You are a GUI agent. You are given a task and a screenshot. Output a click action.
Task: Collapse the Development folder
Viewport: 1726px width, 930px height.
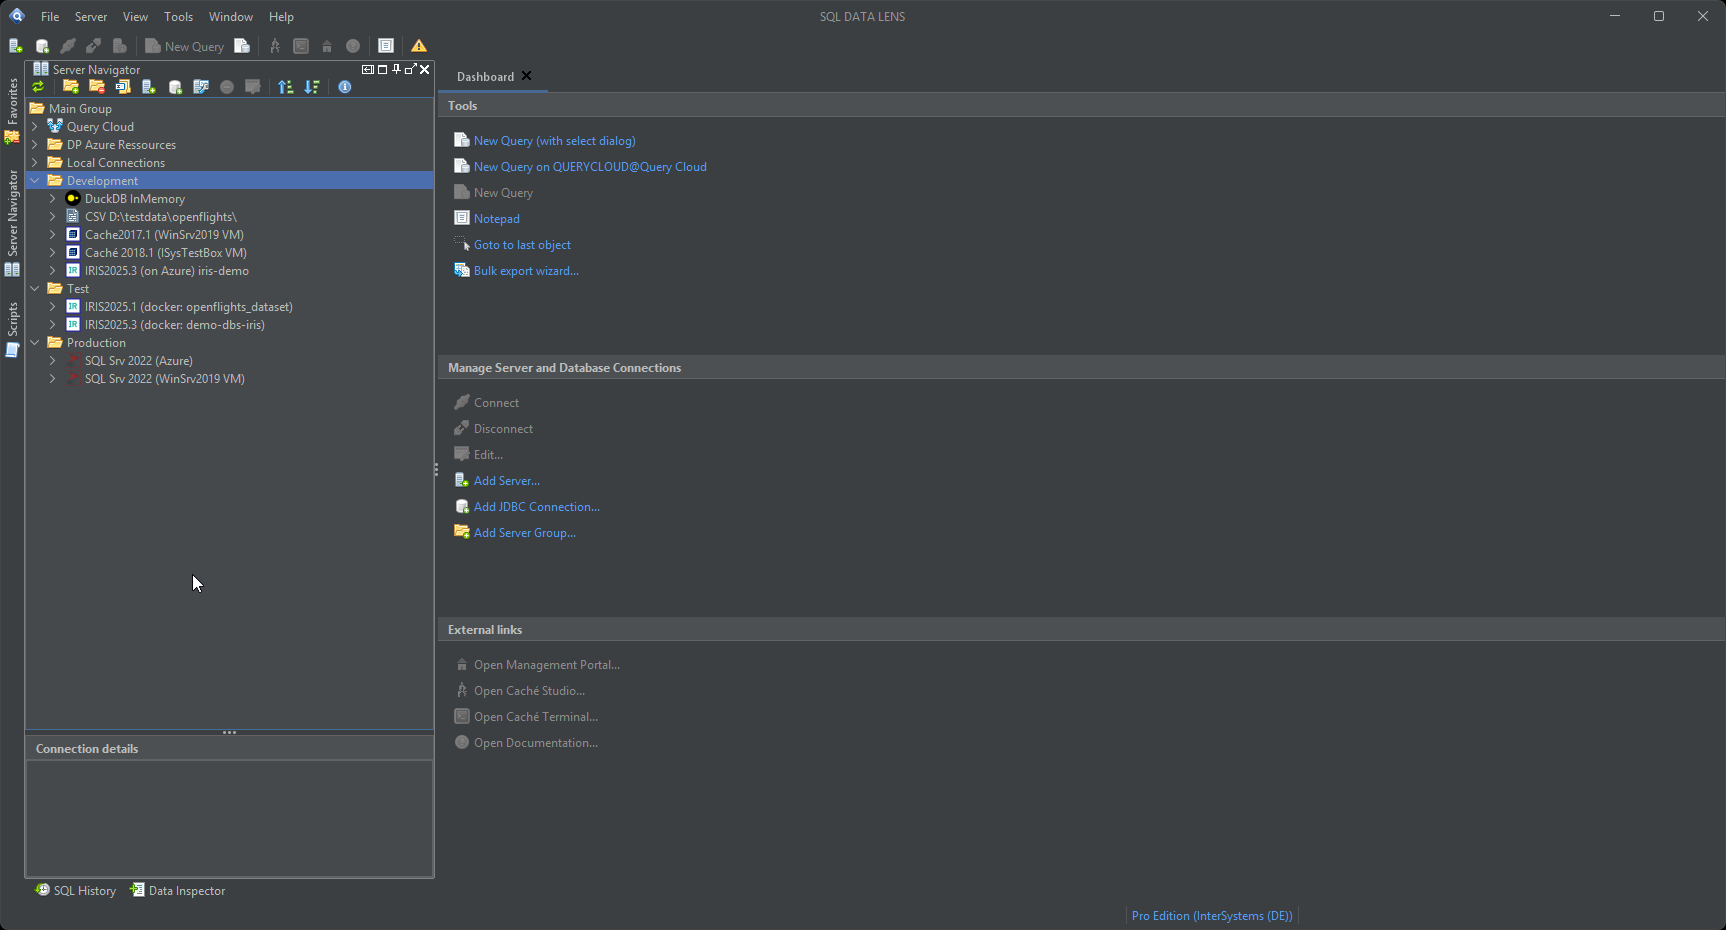[x=35, y=181]
